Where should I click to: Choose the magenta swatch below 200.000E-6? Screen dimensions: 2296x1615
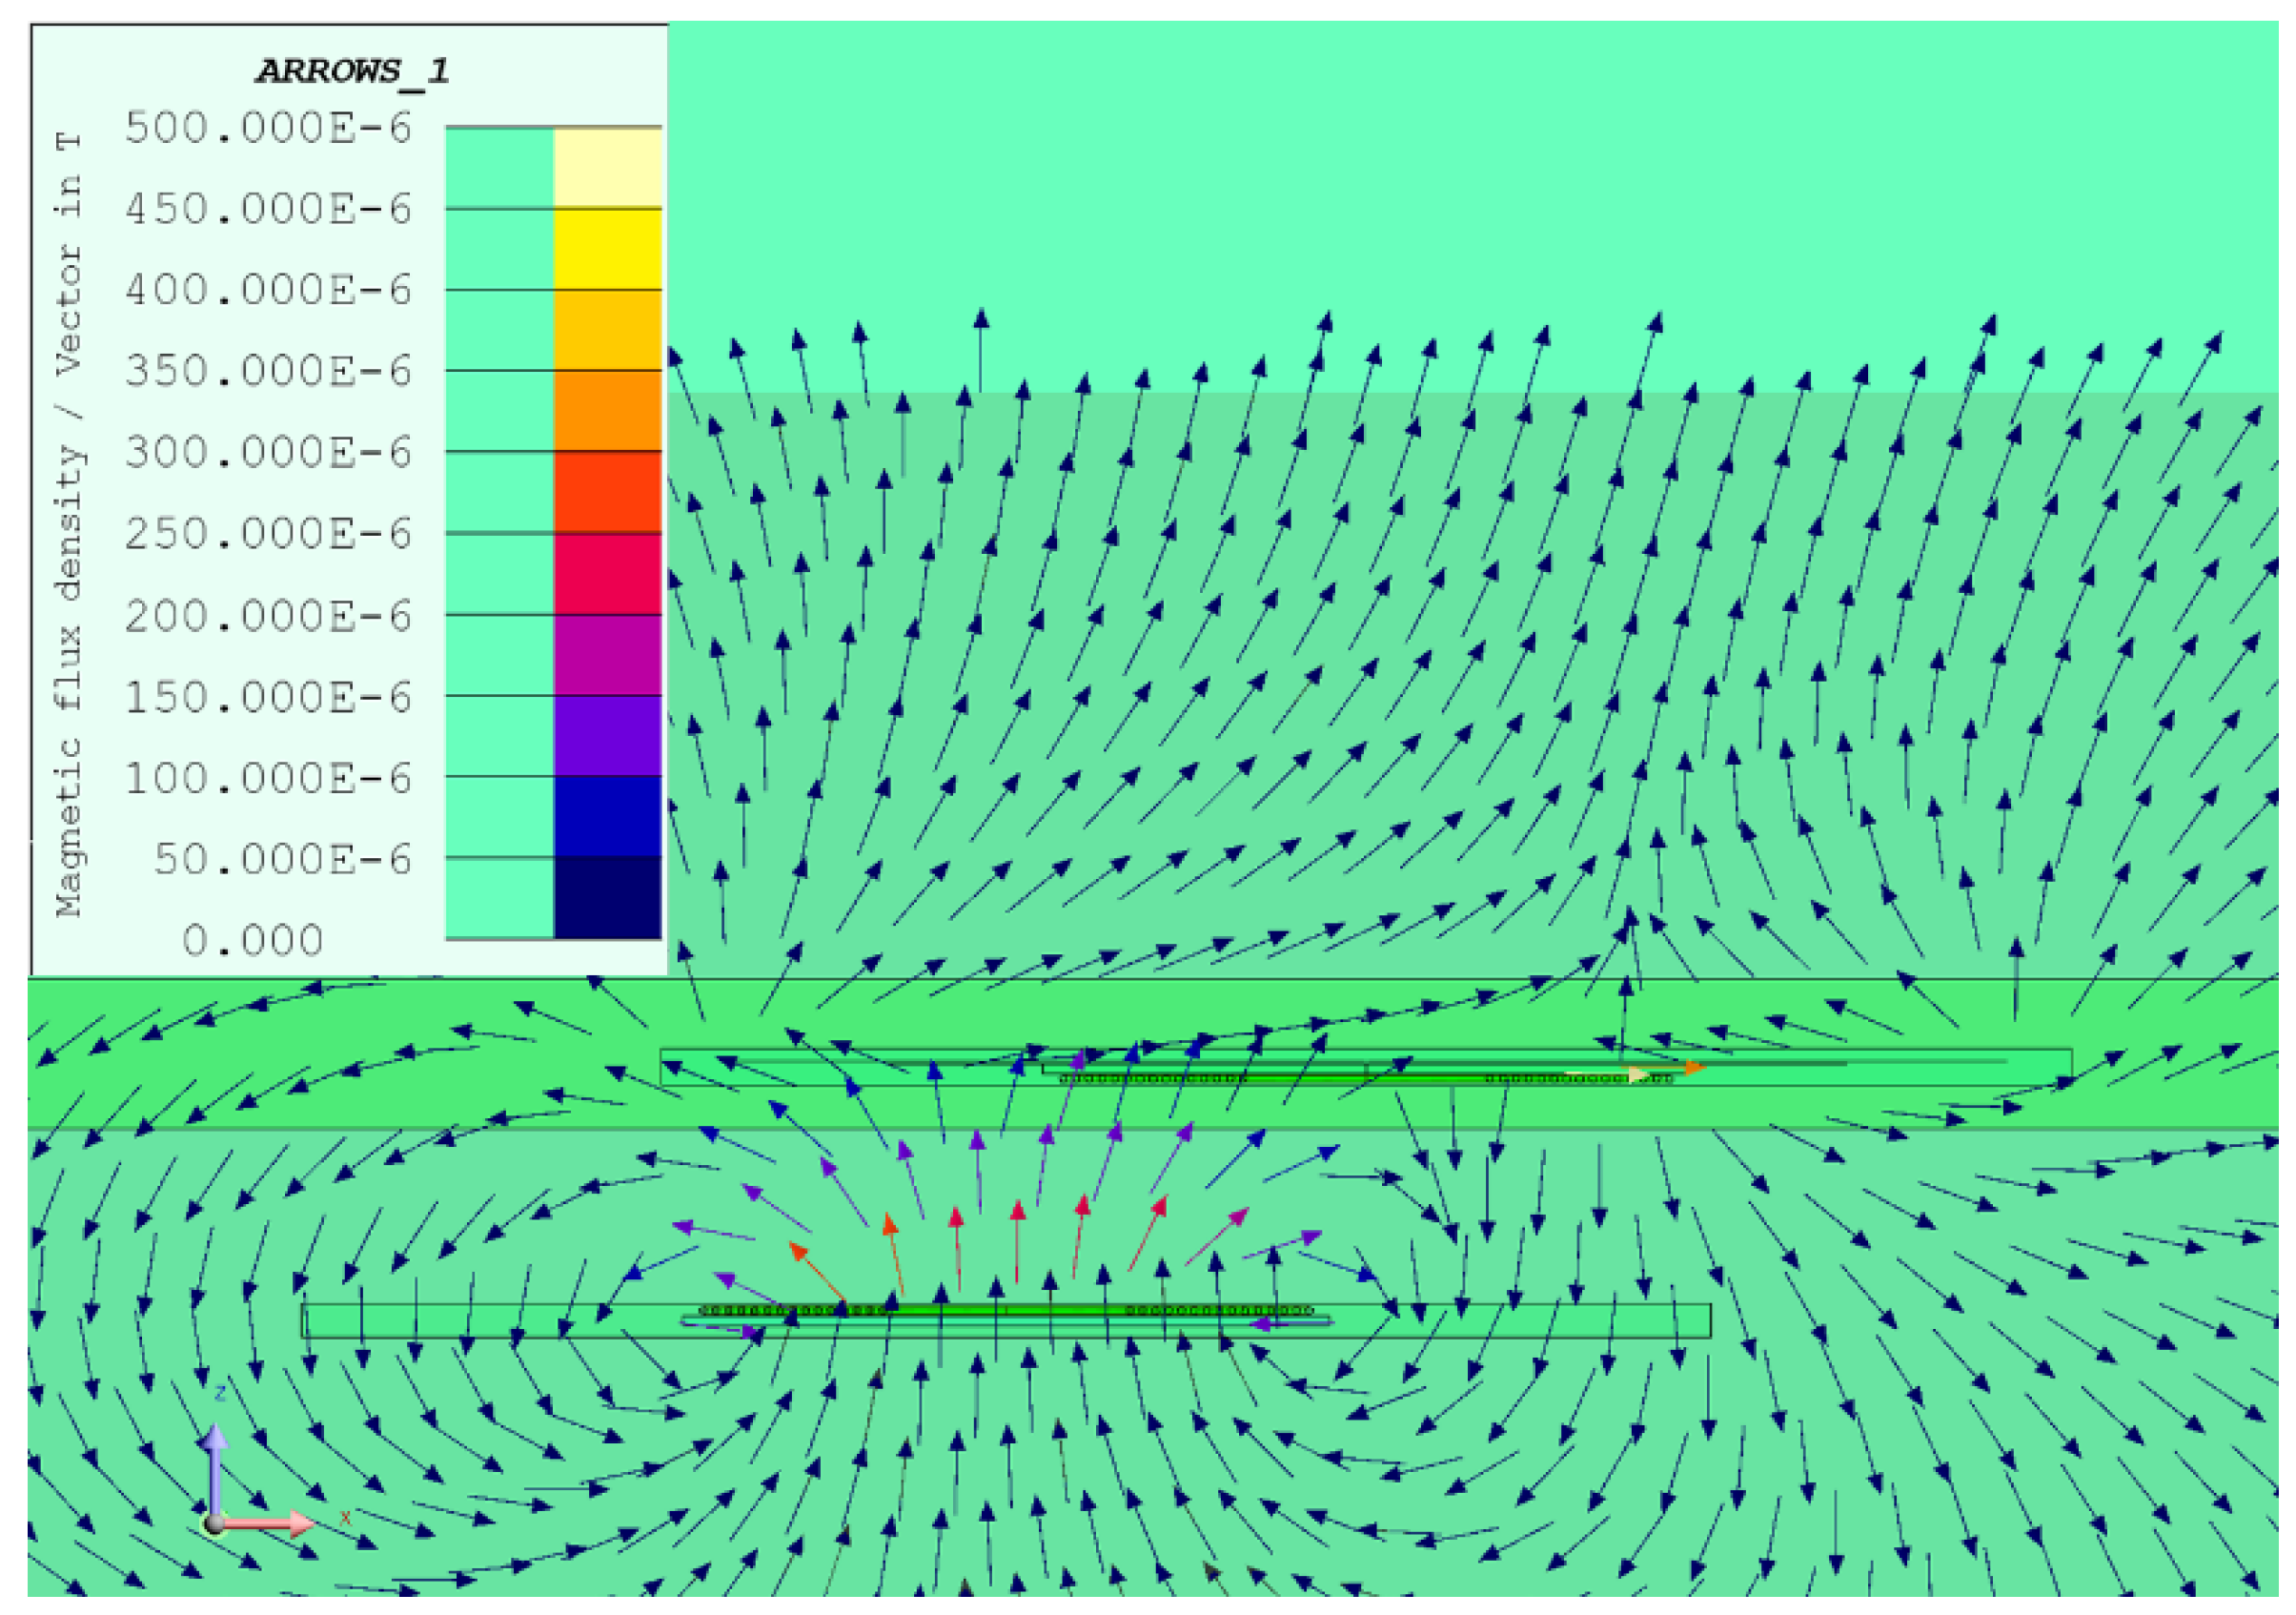(x=607, y=655)
